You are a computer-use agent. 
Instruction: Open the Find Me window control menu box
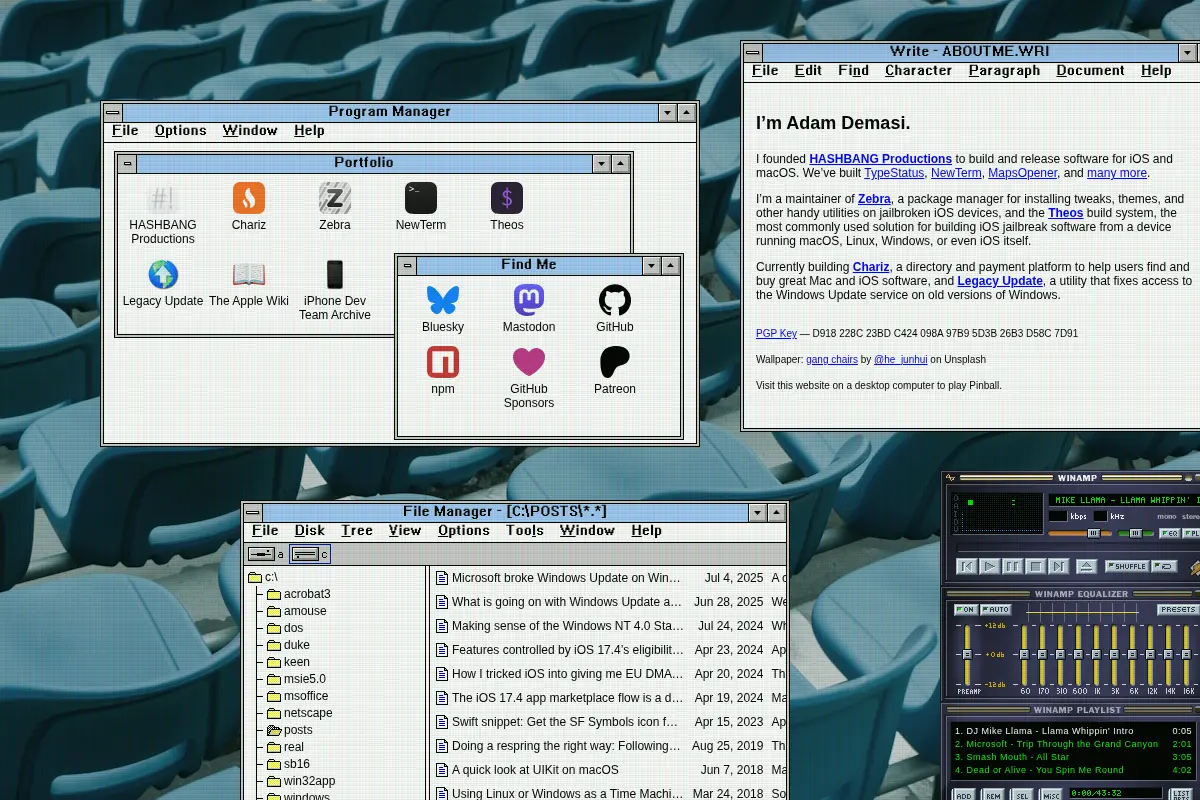pyautogui.click(x=407, y=265)
